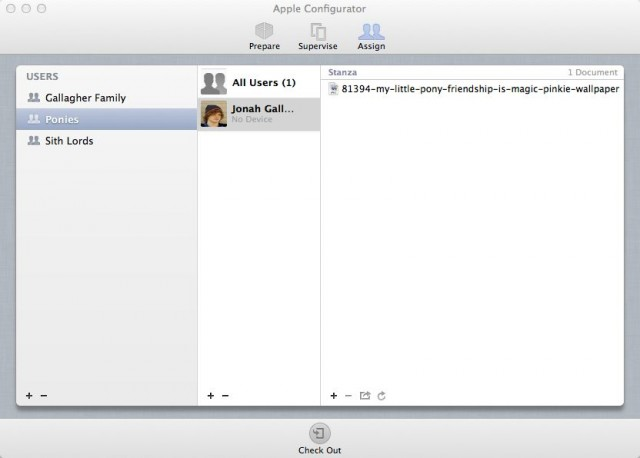This screenshot has height=458, width=640.
Task: Remove document with minus icon
Action: 348,396
